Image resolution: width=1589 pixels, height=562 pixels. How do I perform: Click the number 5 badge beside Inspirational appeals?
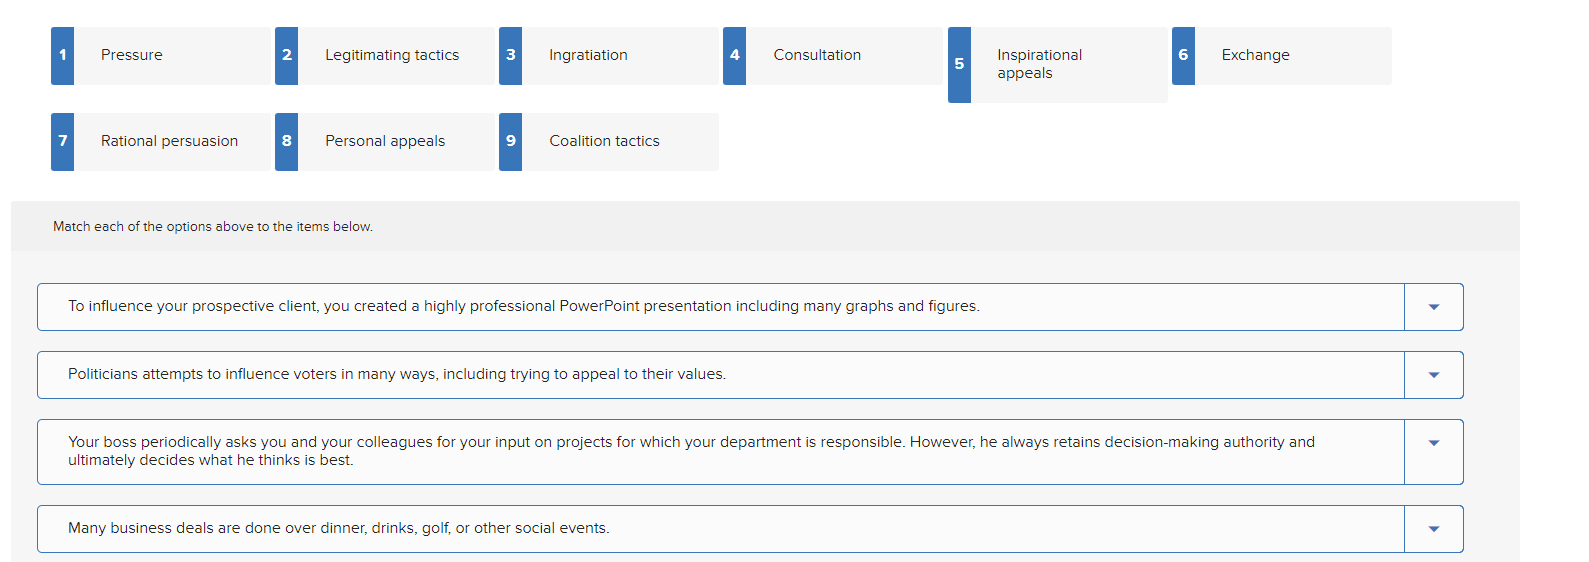pos(959,64)
